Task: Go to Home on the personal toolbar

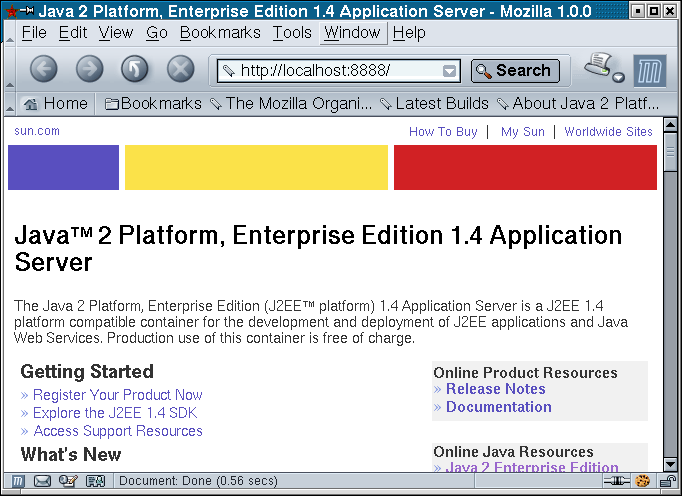Action: click(x=55, y=104)
